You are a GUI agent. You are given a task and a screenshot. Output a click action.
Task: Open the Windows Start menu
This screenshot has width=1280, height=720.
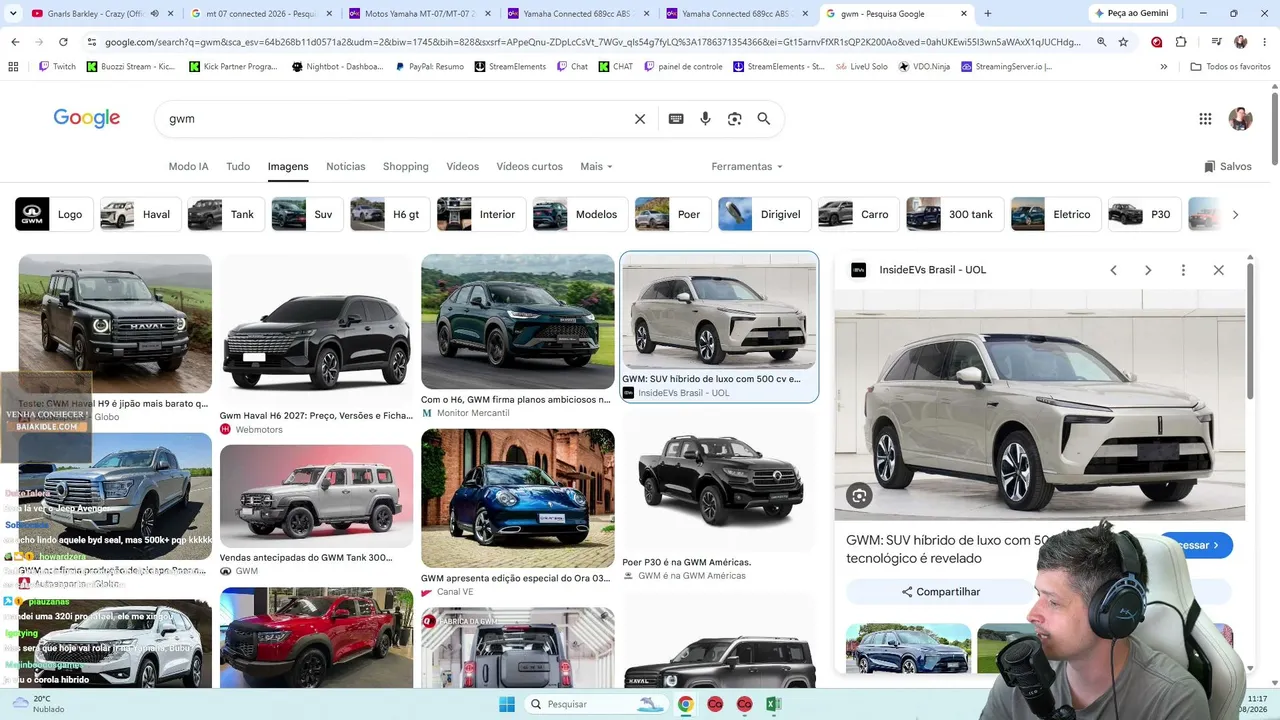[506, 704]
